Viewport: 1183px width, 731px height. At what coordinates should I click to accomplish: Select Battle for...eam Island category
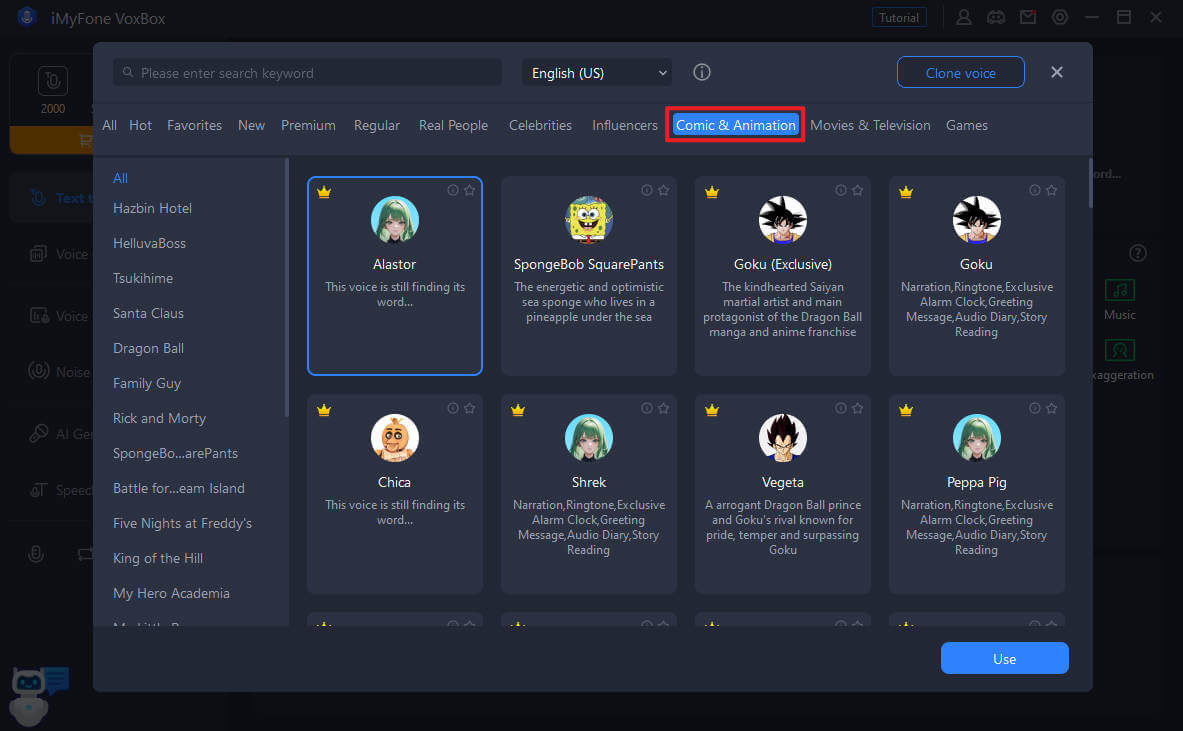pos(179,488)
